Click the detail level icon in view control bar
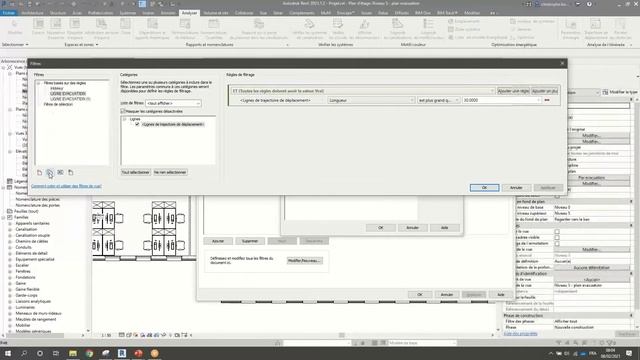 click(x=122, y=335)
